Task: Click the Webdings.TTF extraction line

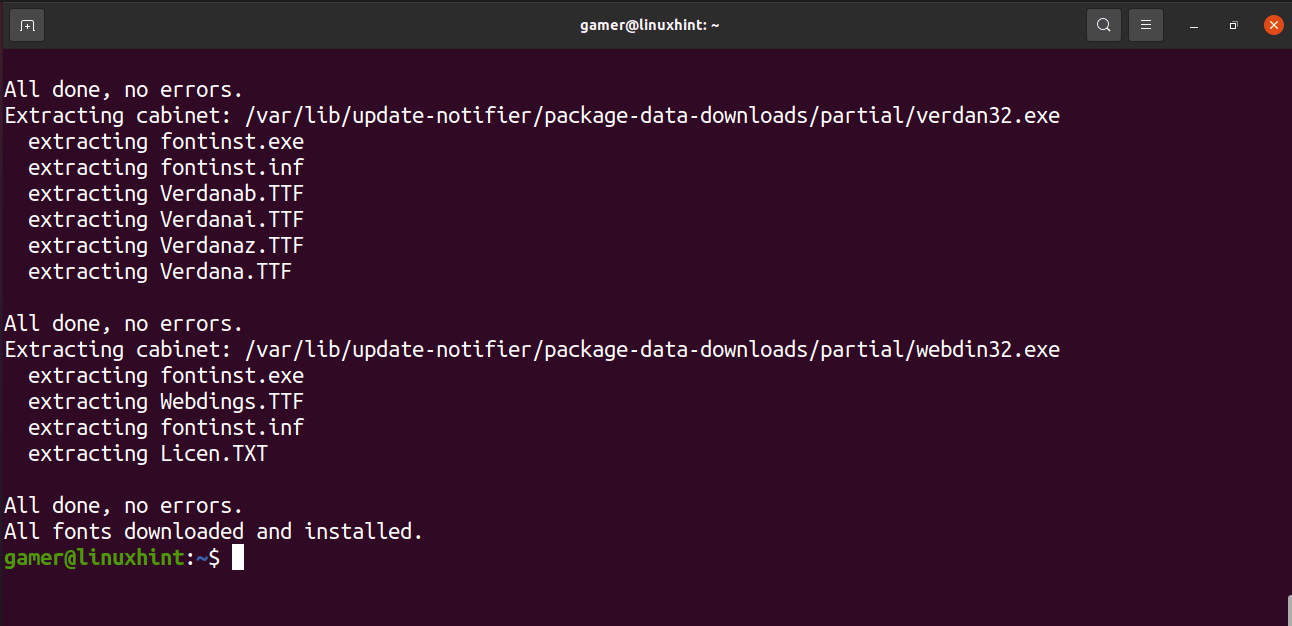Action: pyautogui.click(x=165, y=402)
